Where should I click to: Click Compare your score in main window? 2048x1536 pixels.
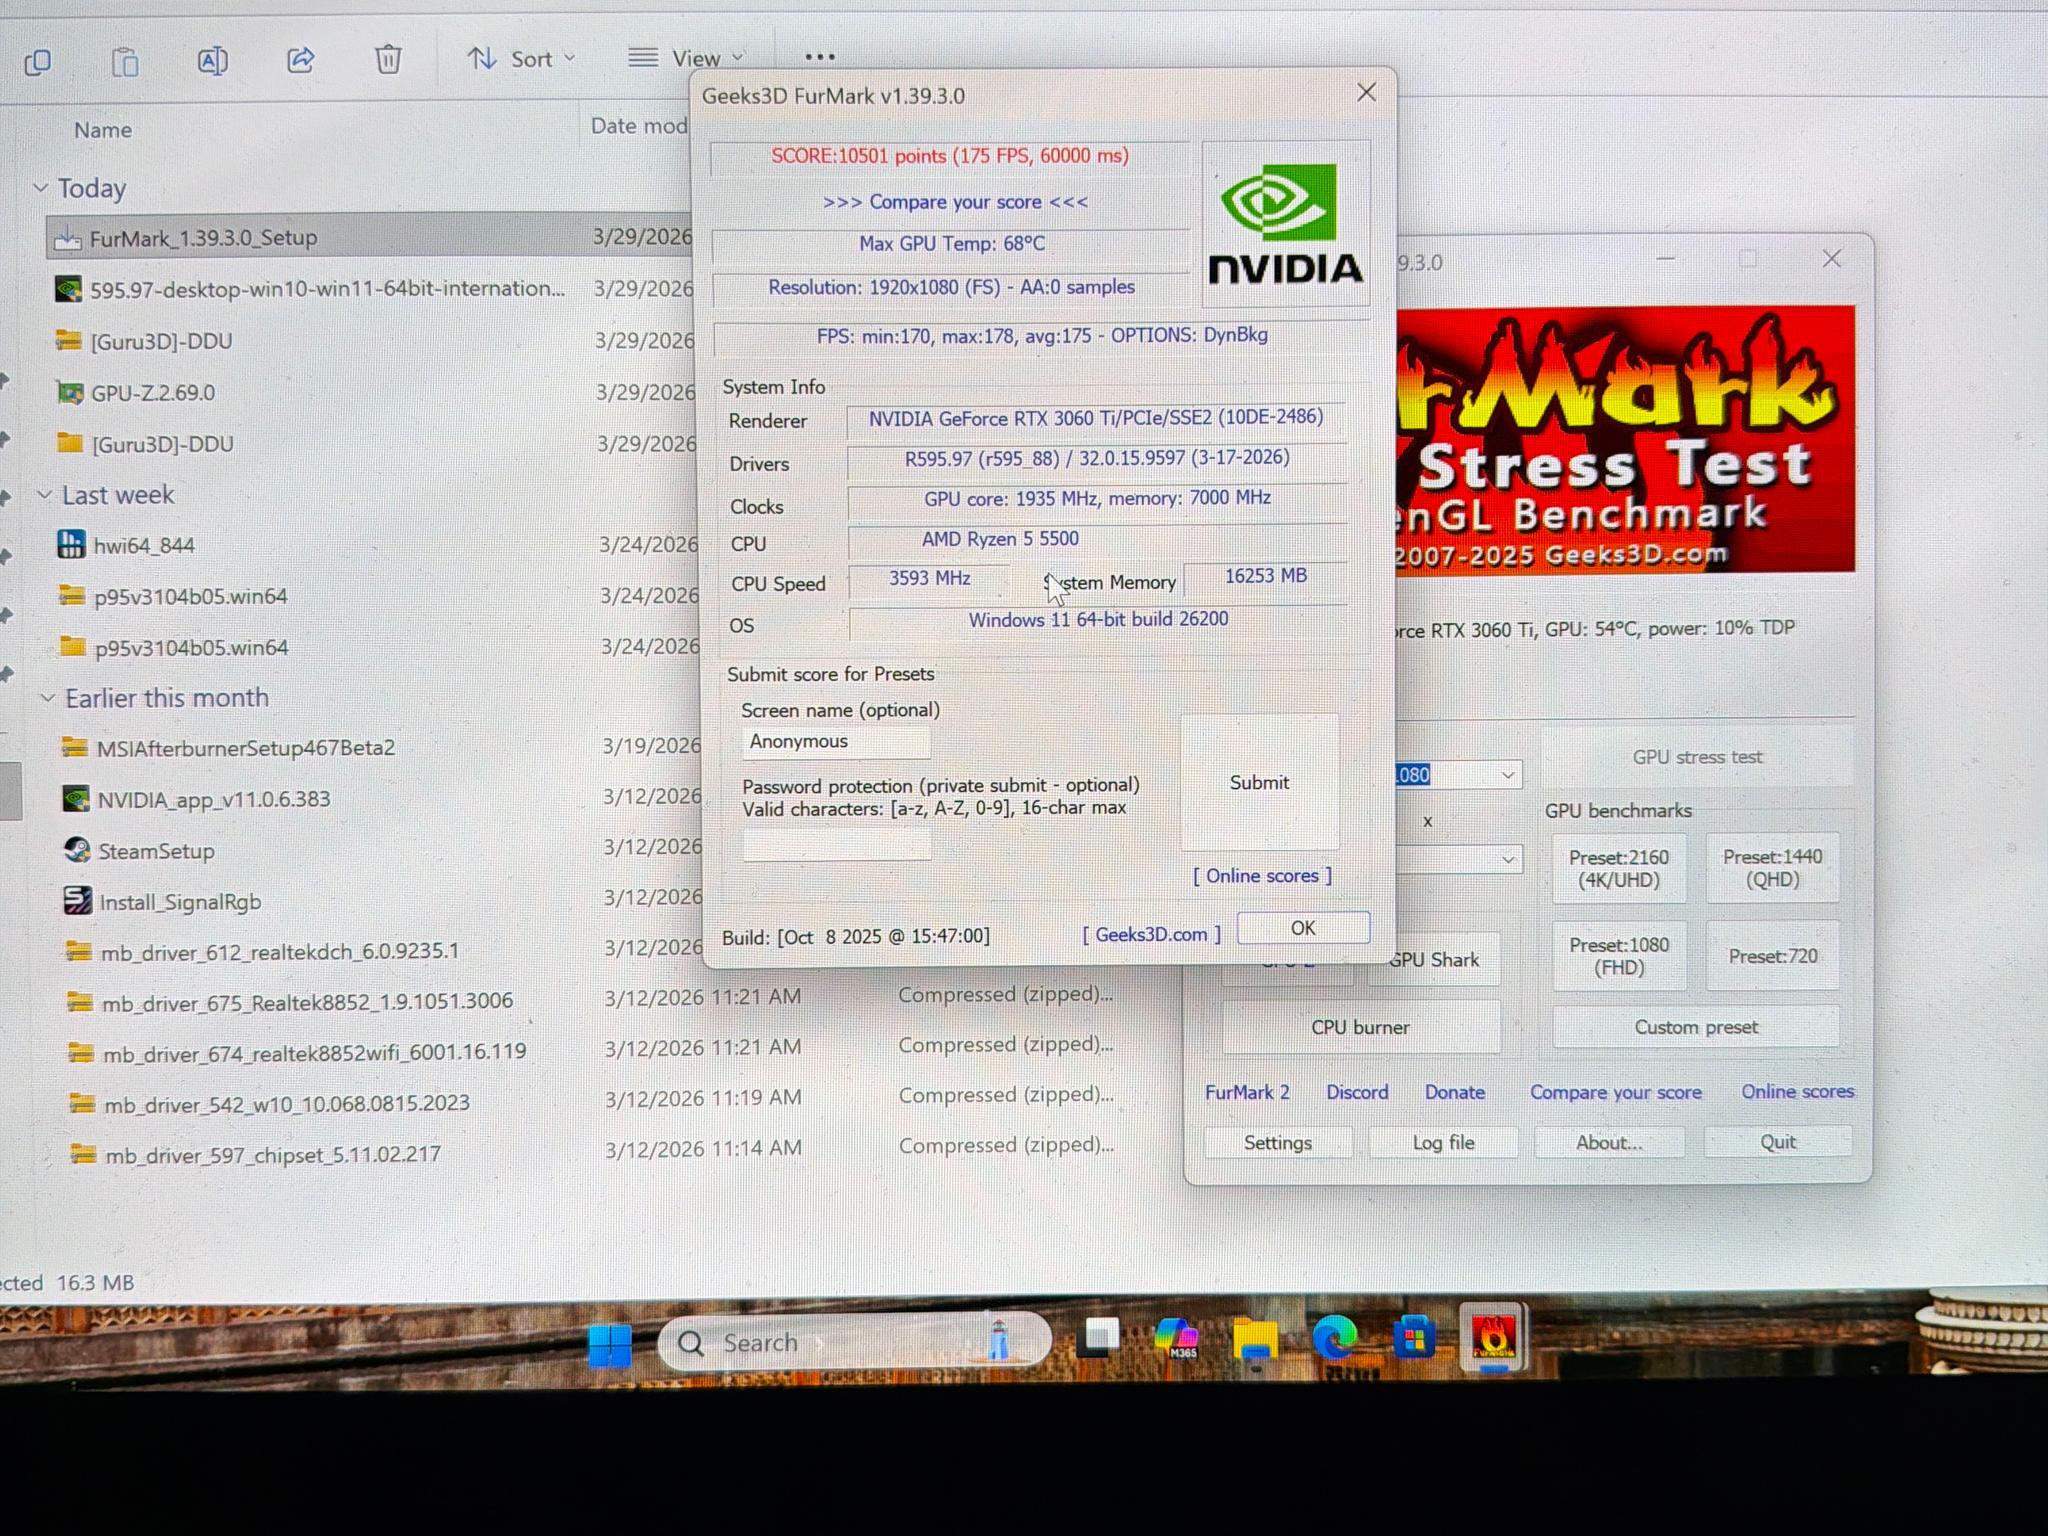point(1616,1092)
